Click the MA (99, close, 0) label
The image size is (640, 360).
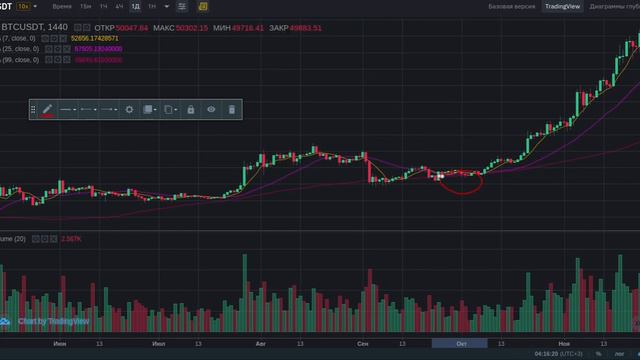point(20,60)
